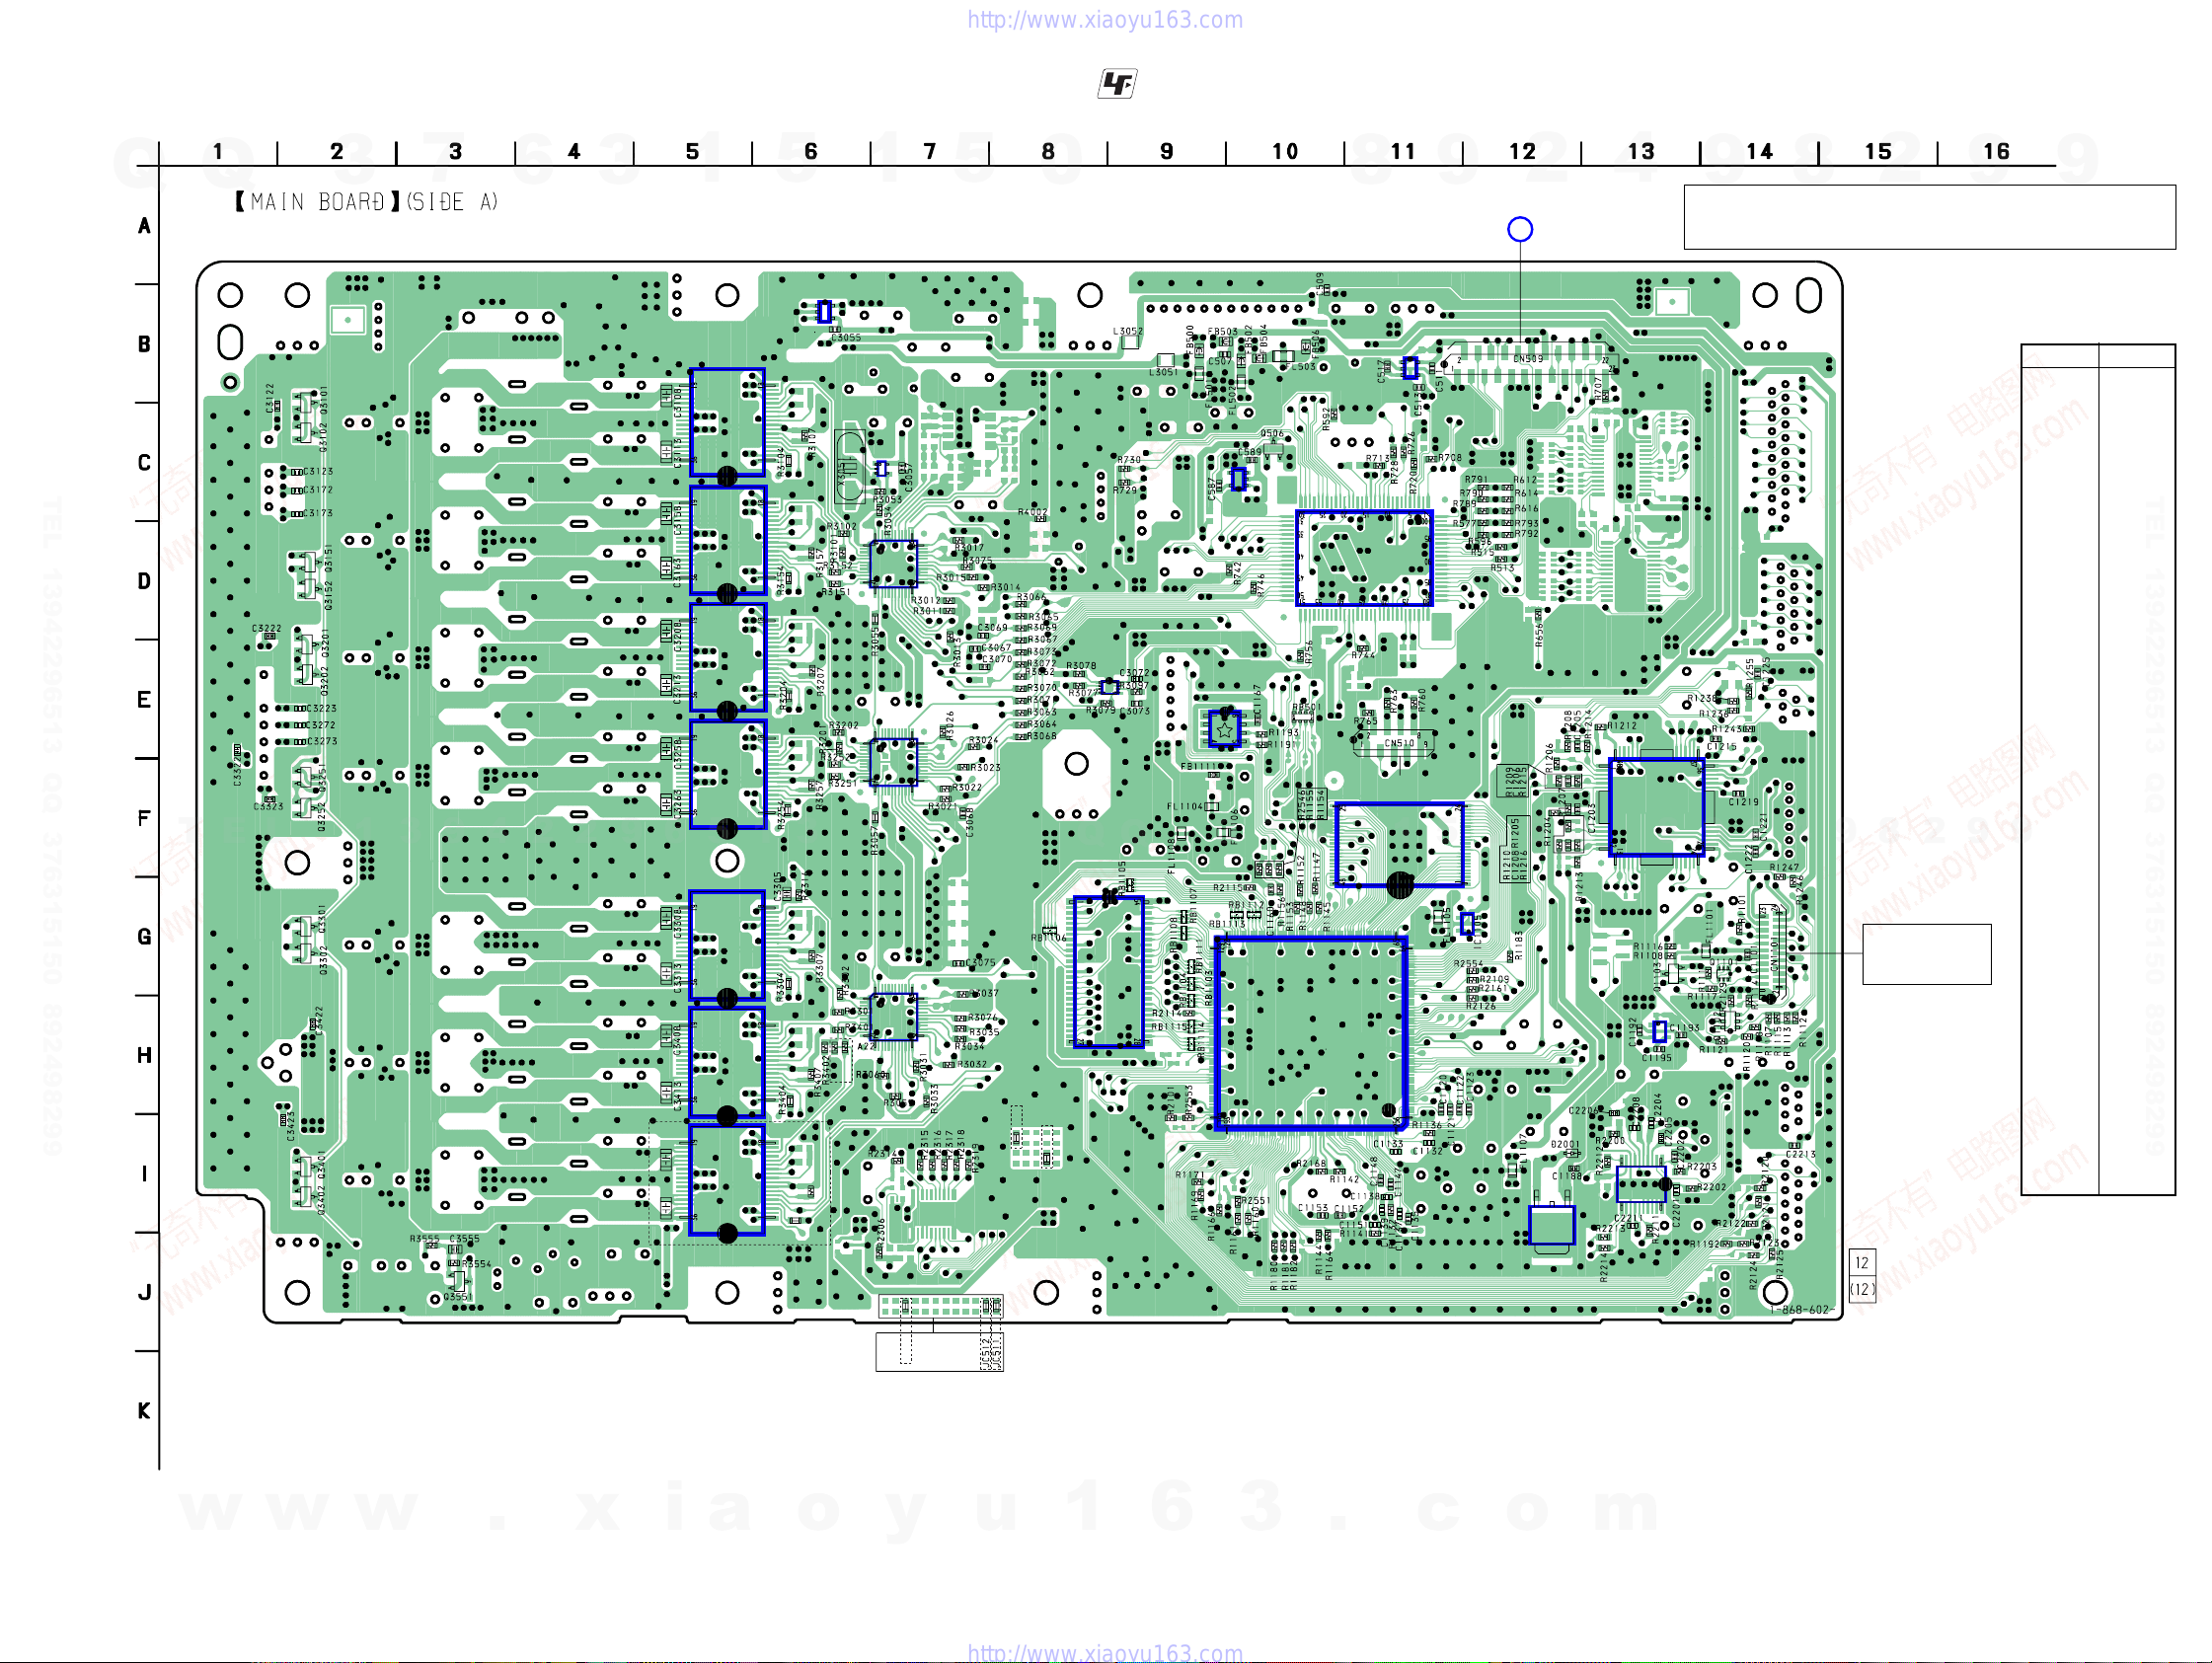Viewport: 2212px width, 1663px height.
Task: Click component label C3555
Action: [465, 1239]
